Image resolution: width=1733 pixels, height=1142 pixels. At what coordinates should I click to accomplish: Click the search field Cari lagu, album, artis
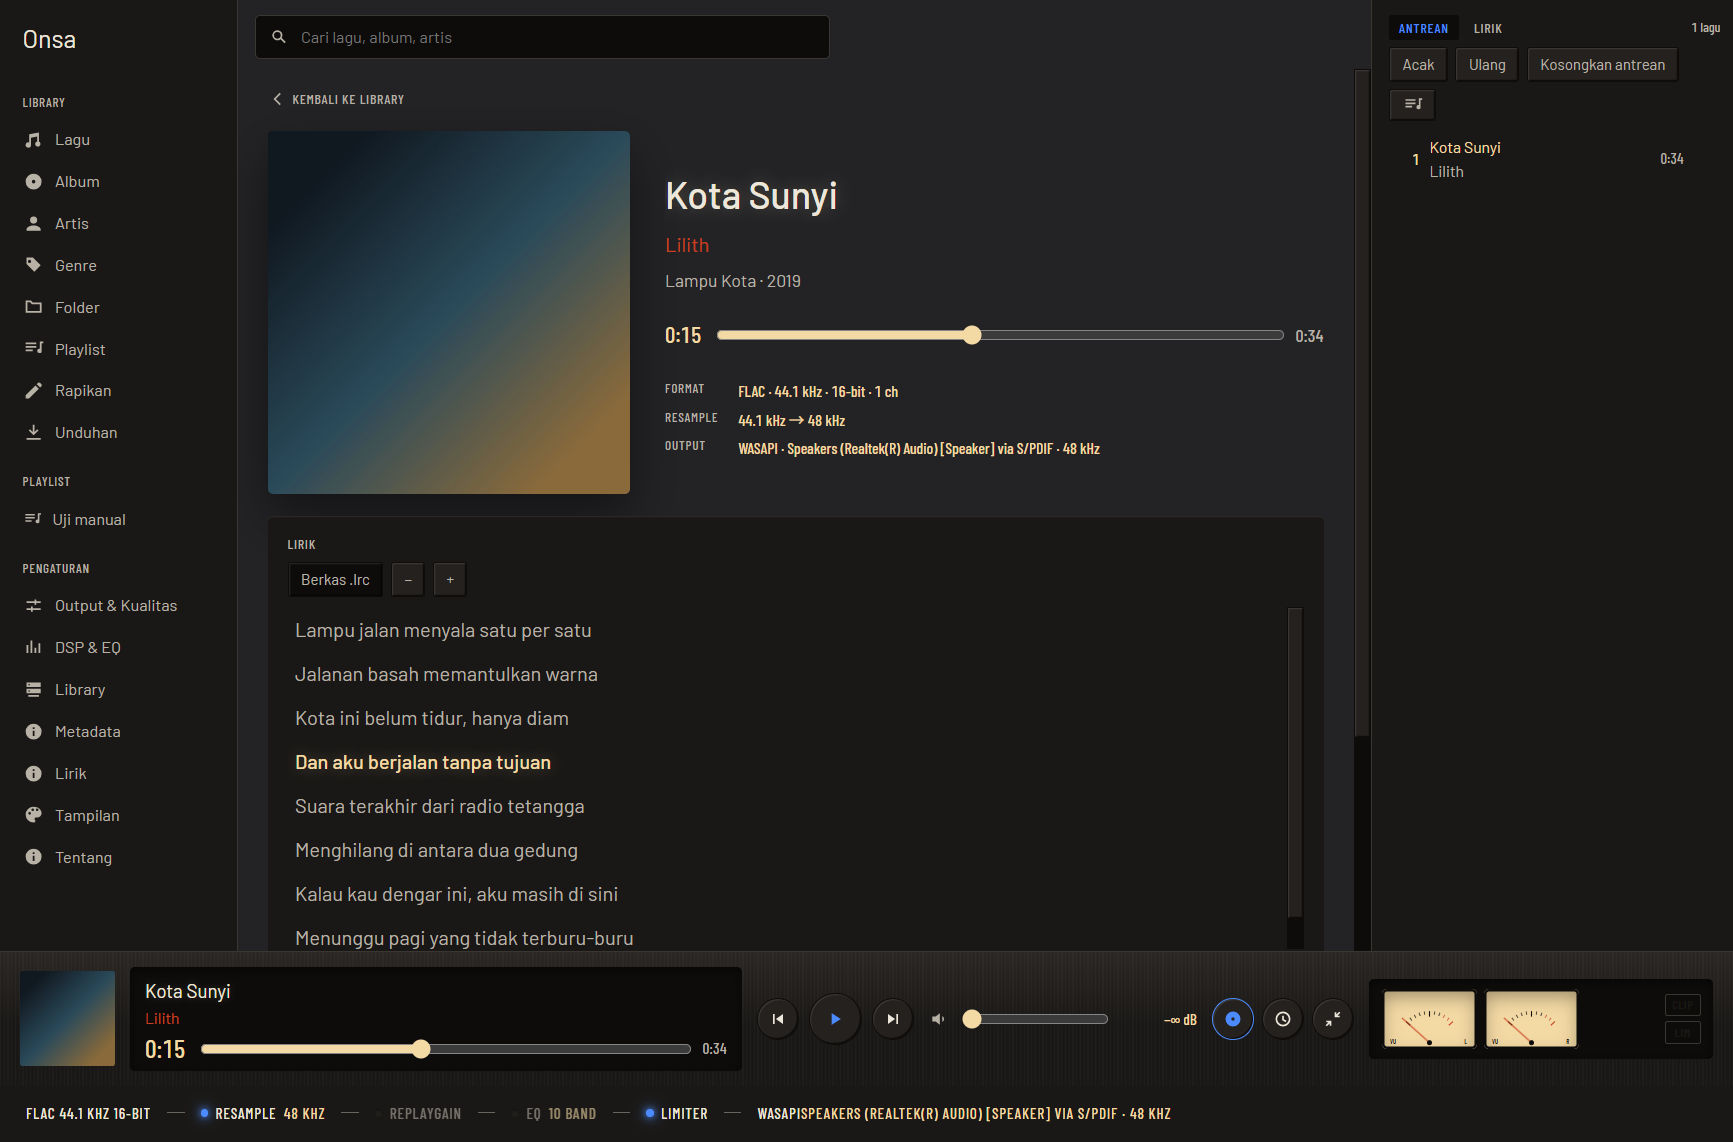(x=542, y=37)
